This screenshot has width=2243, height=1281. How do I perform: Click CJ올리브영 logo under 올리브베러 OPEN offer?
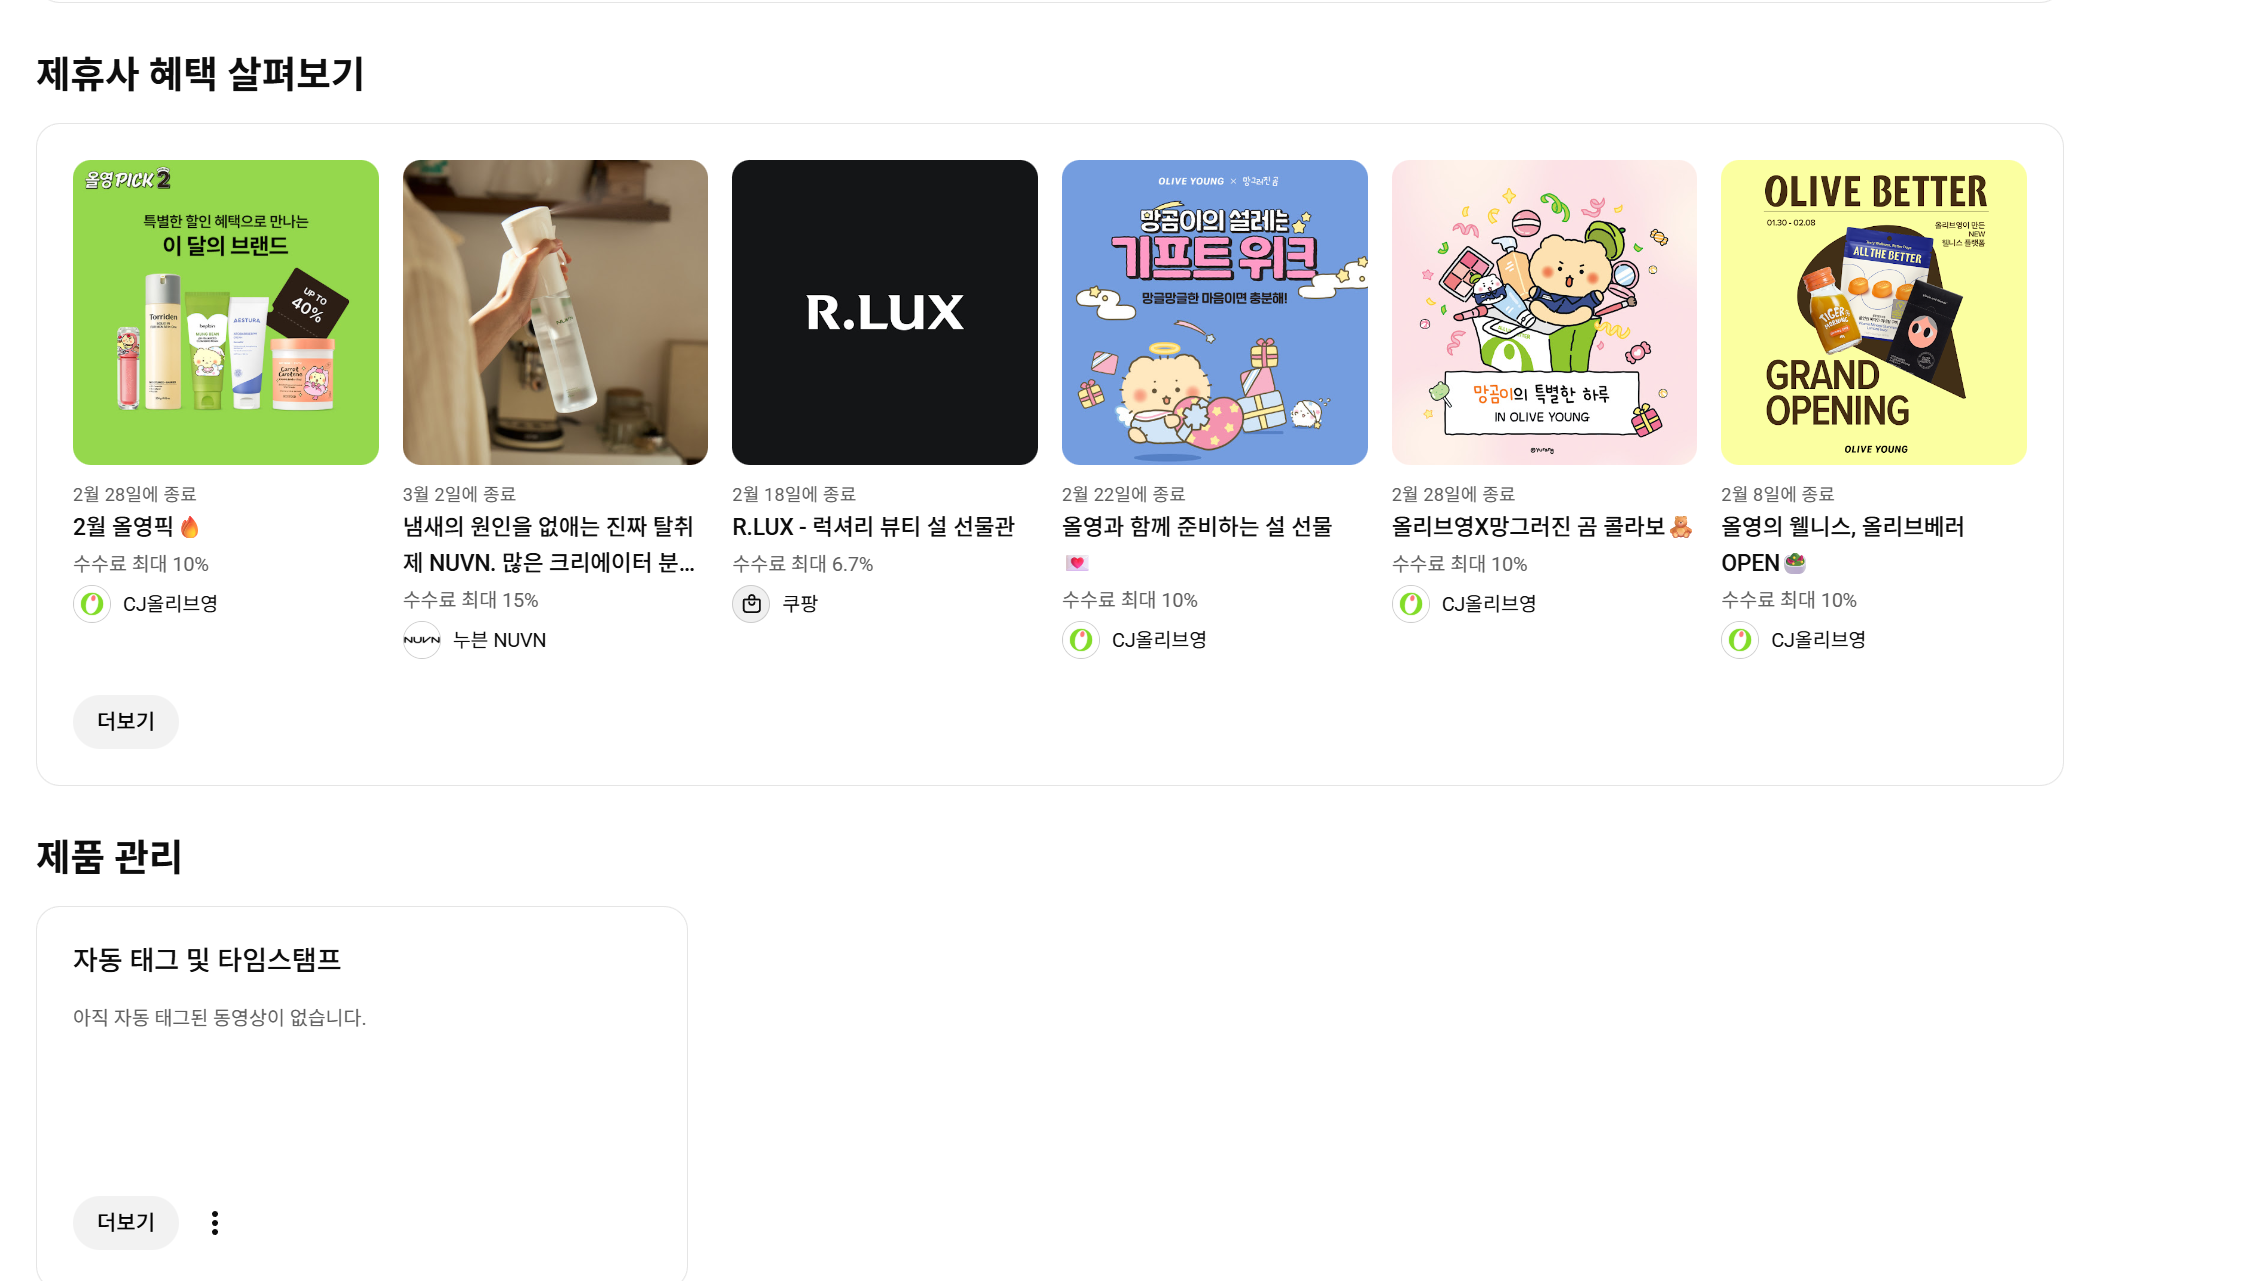tap(1740, 640)
